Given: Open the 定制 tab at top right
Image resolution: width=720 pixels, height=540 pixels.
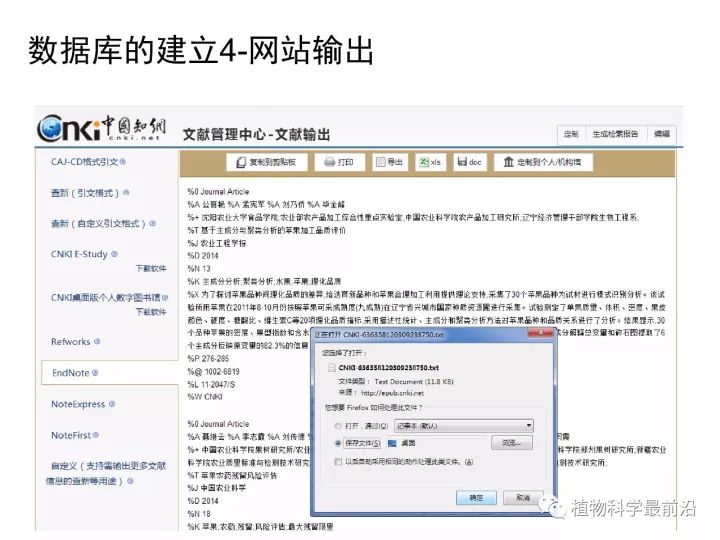Looking at the screenshot, I should pyautogui.click(x=571, y=134).
